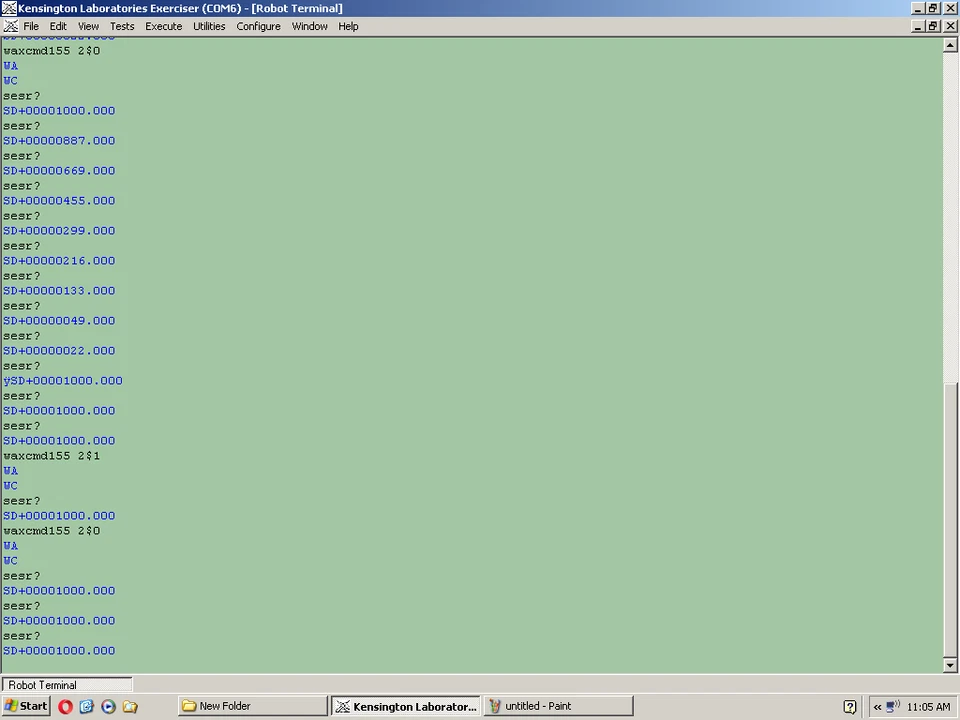Click the ÿSD+00001000.000 response line

(x=63, y=381)
